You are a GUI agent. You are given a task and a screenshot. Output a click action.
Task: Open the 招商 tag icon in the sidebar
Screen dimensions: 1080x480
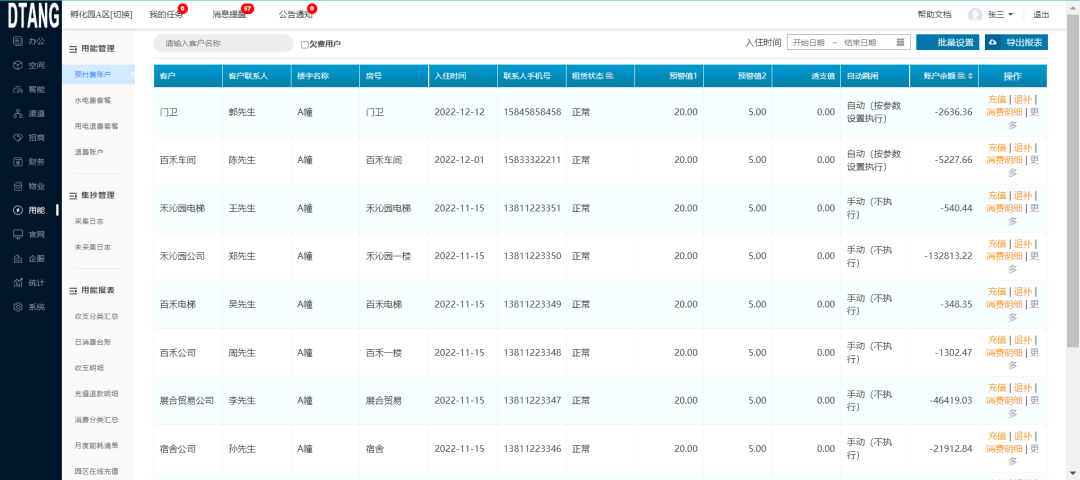click(19, 138)
